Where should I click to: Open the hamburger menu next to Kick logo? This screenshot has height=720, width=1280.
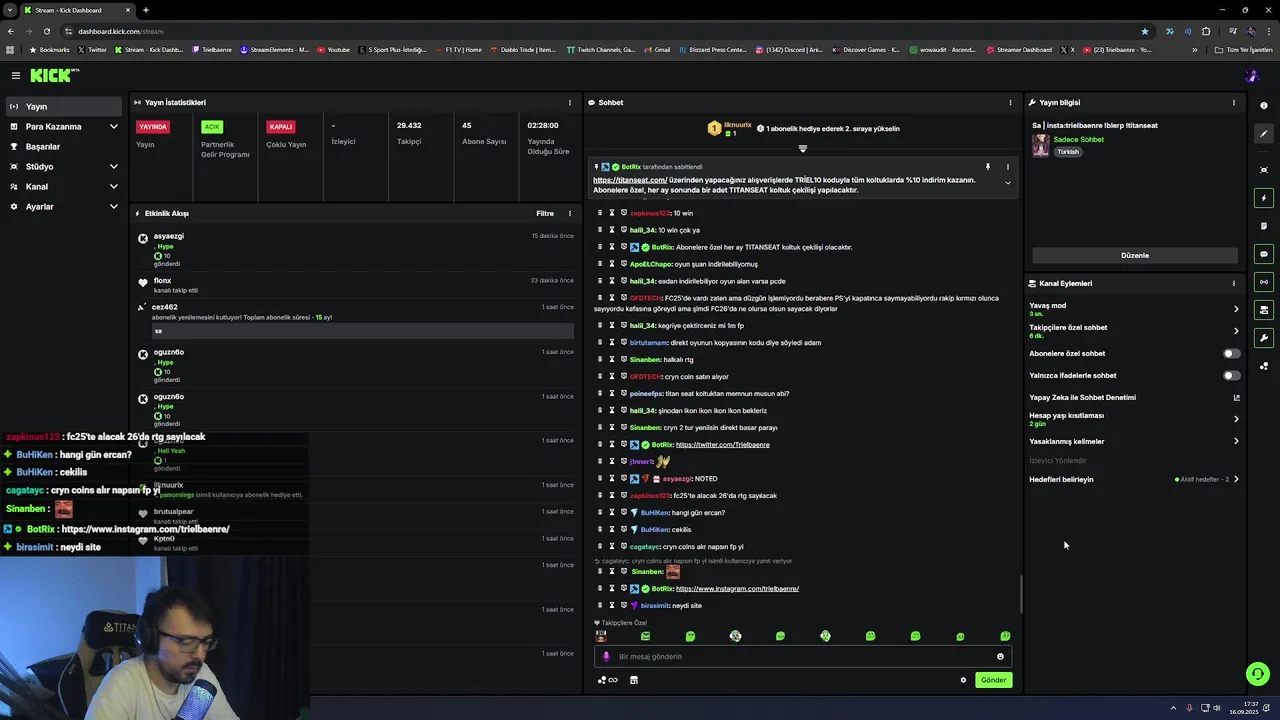tap(16, 76)
